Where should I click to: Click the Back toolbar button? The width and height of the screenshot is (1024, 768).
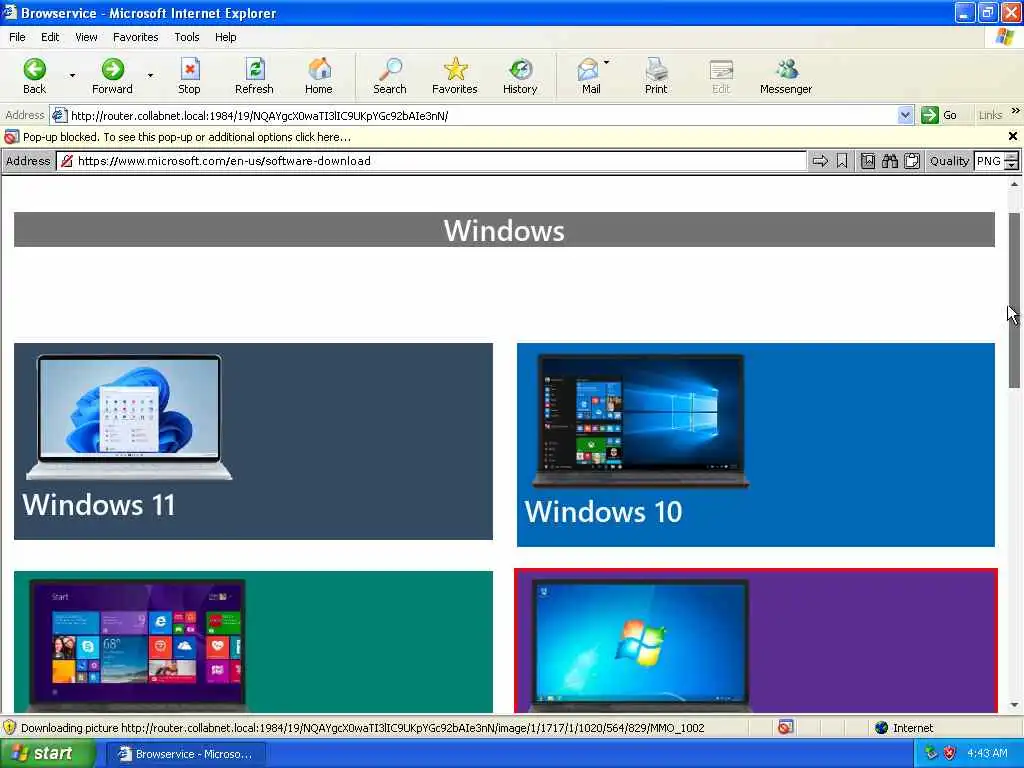[x=35, y=76]
